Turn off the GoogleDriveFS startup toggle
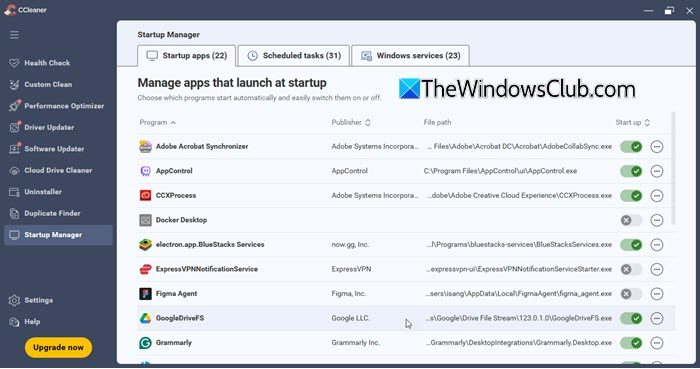Image resolution: width=700 pixels, height=369 pixels. 631,318
